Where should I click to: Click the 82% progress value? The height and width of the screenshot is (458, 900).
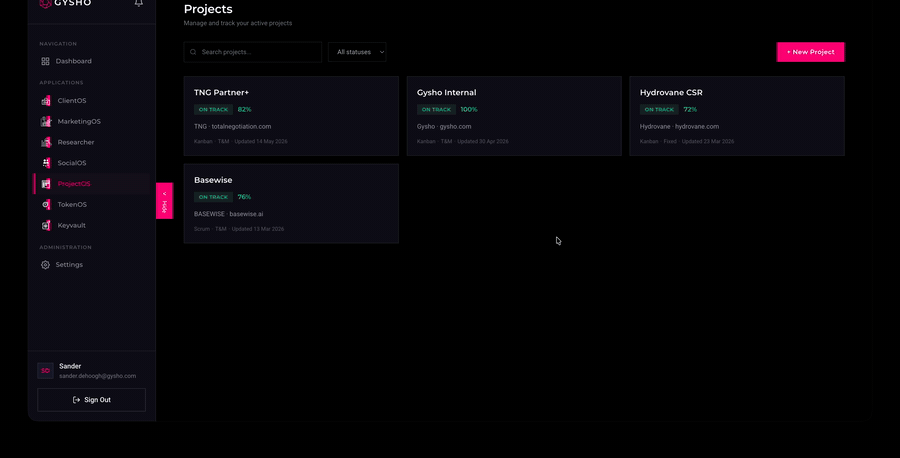pos(245,109)
